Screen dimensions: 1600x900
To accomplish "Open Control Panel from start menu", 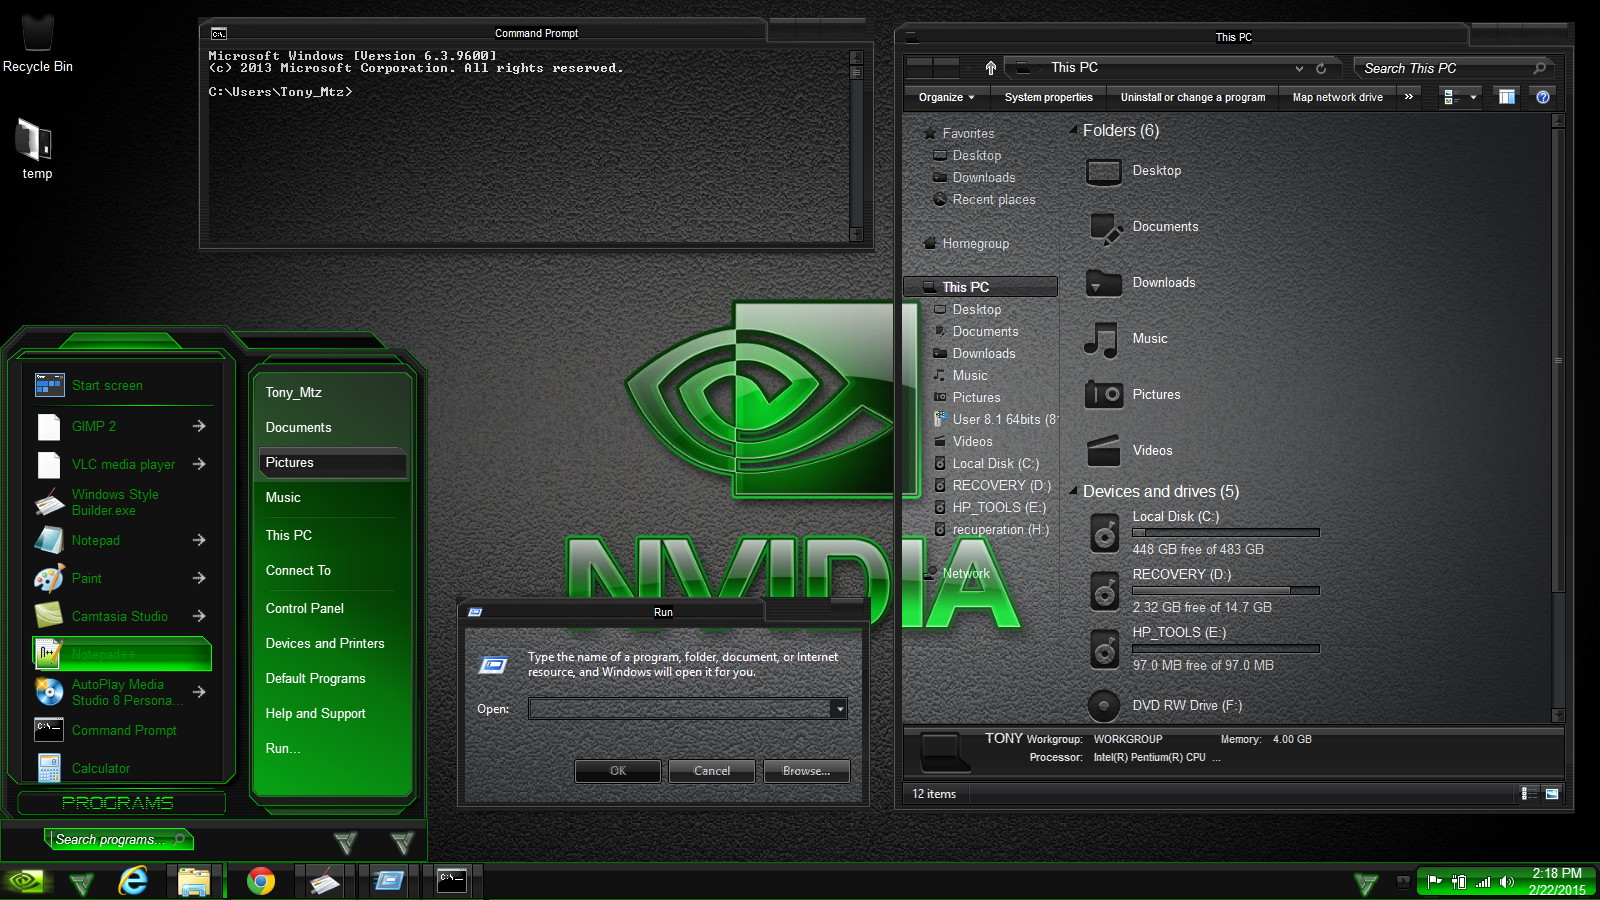I will [x=304, y=608].
